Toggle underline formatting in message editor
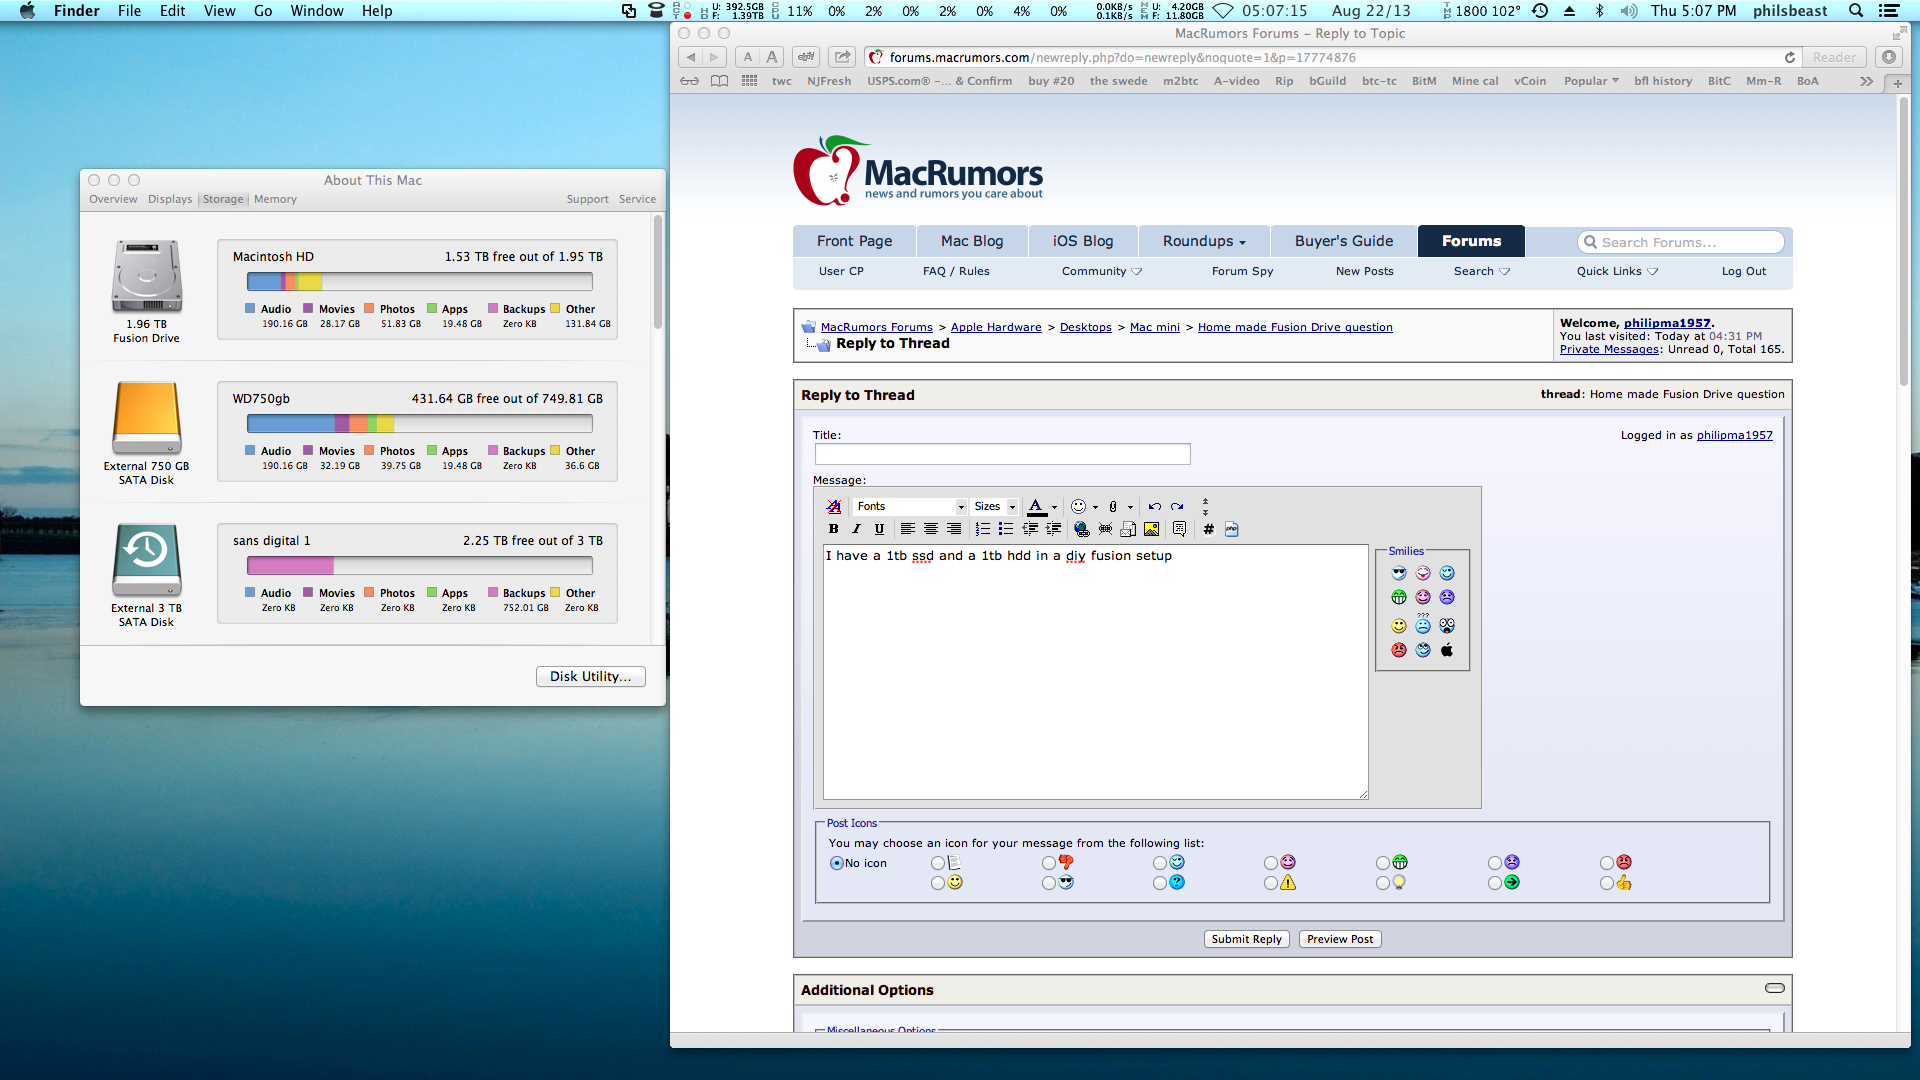This screenshot has width=1920, height=1080. 879,529
